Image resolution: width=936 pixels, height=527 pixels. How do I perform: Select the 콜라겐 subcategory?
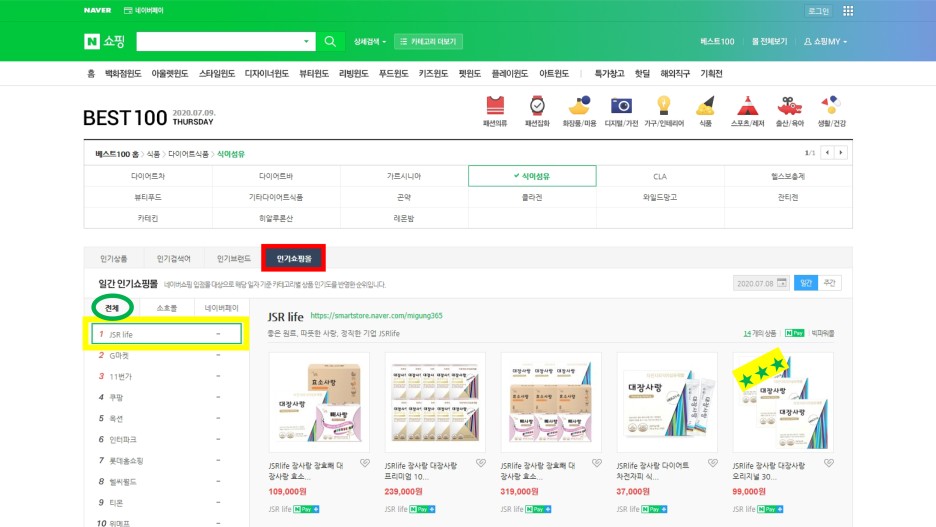[532, 197]
